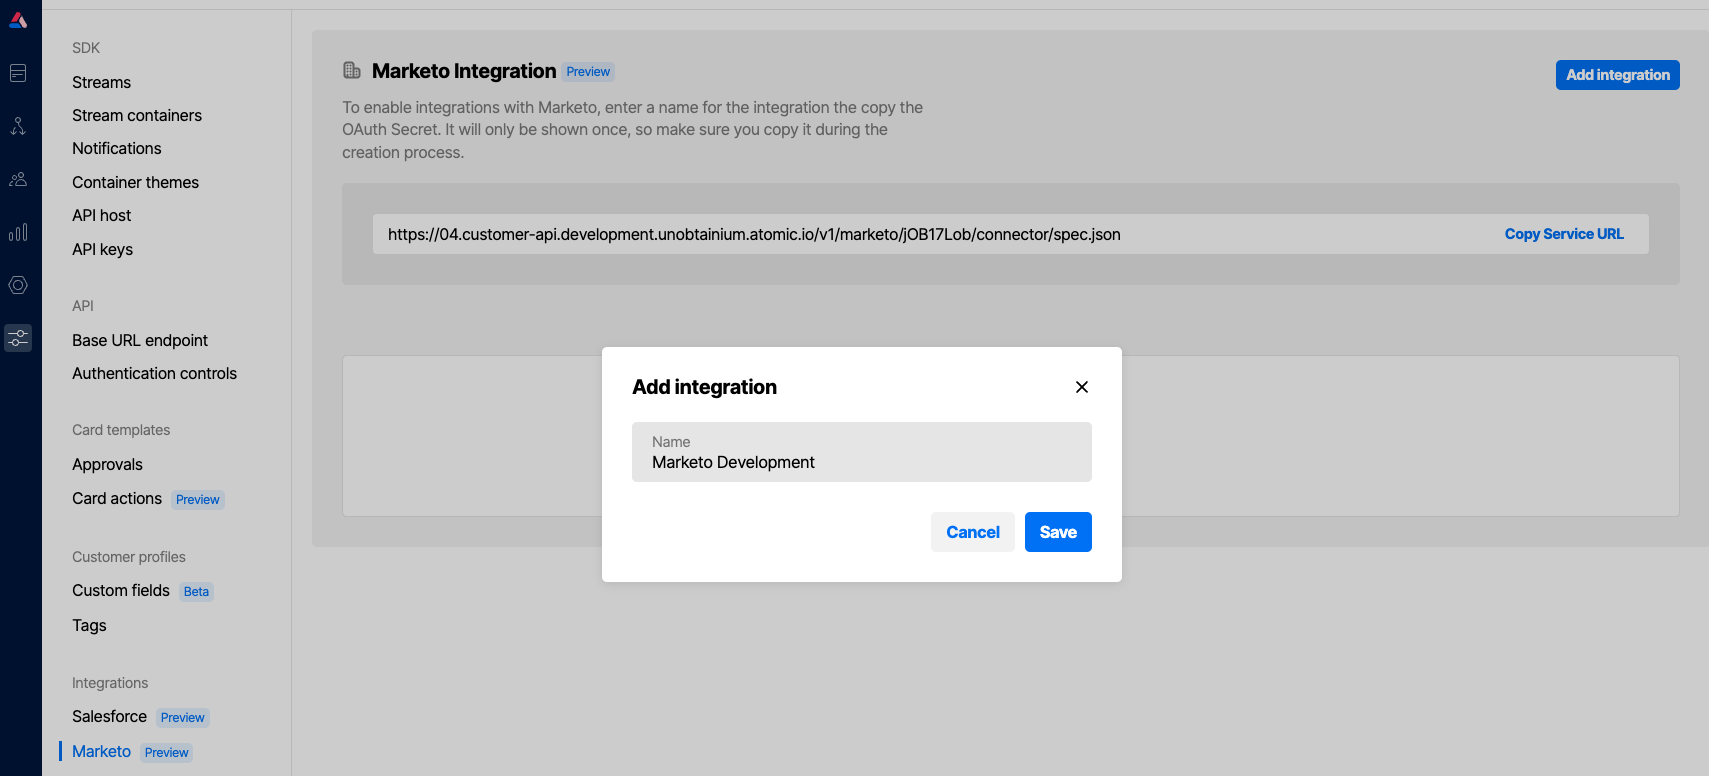The image size is (1709, 776).
Task: Open Card actions page
Action: pos(117,498)
